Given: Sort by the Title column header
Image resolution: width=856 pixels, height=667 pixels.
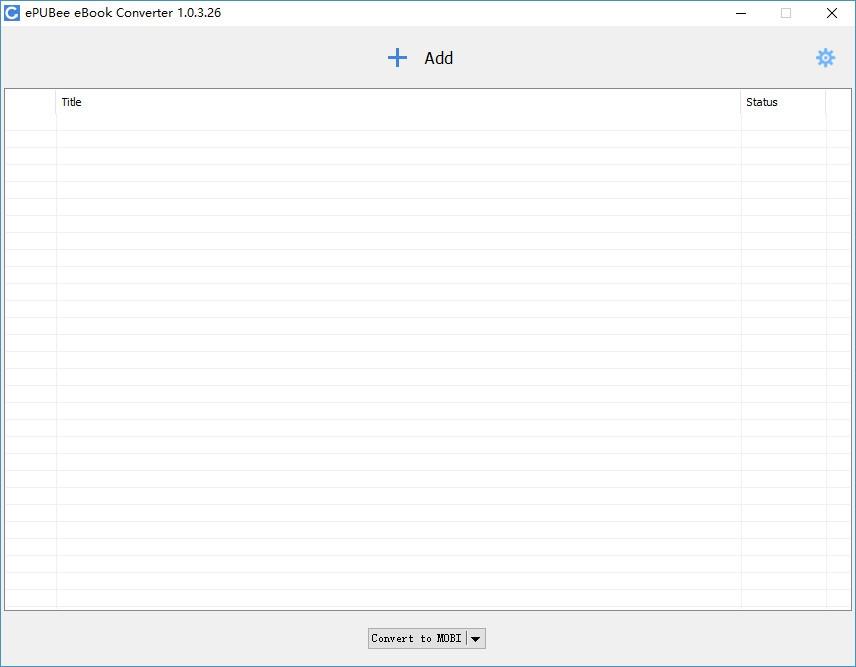Looking at the screenshot, I should click(x=398, y=102).
